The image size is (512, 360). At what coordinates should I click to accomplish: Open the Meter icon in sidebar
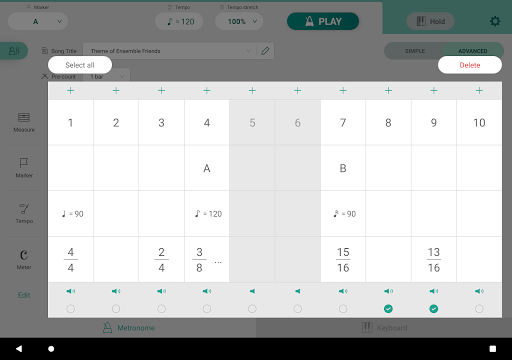coord(24,255)
